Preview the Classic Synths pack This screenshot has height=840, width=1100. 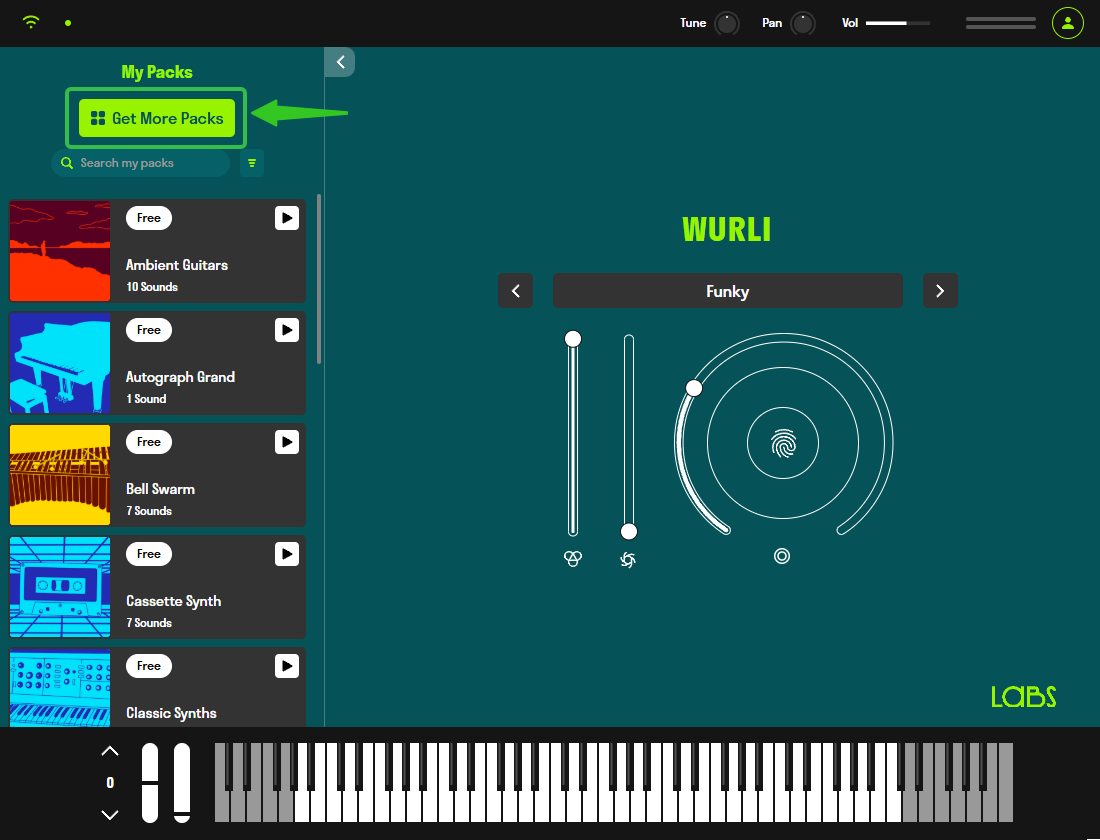[287, 666]
